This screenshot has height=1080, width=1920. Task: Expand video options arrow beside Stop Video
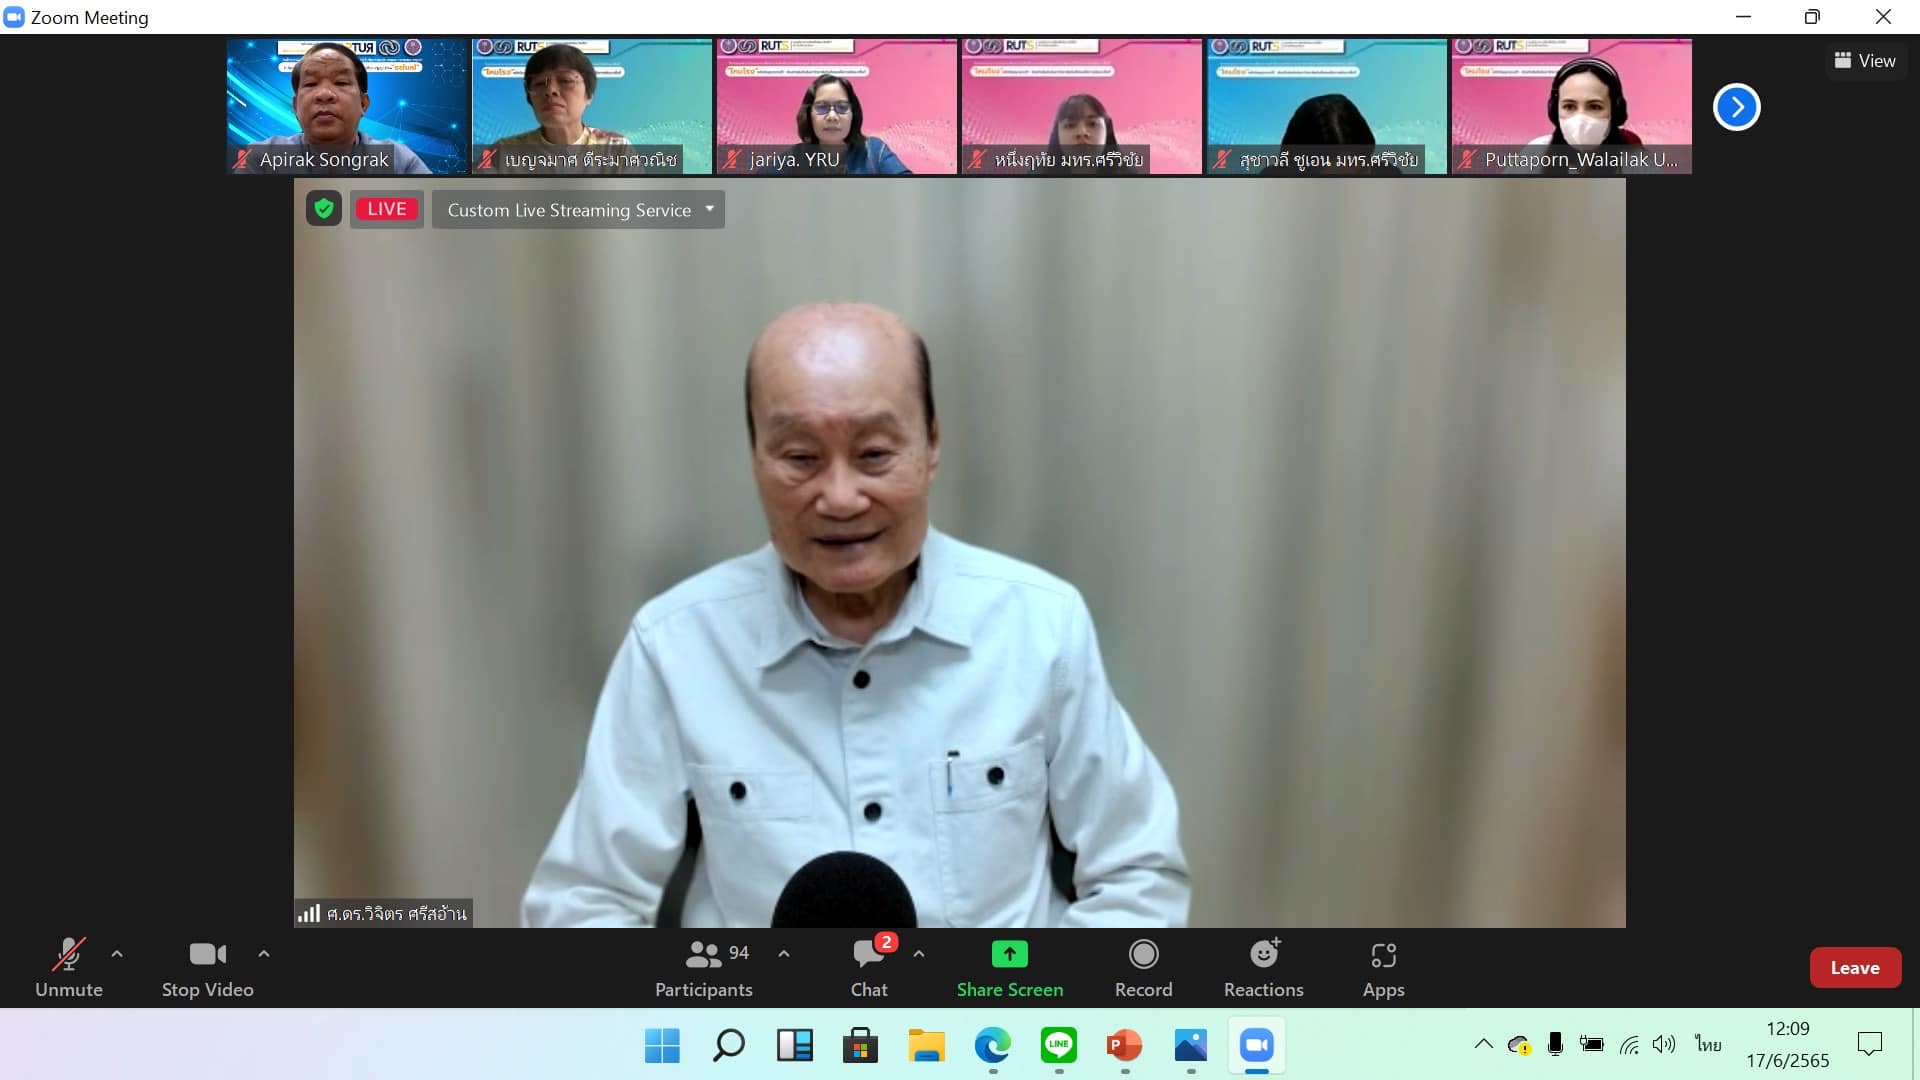coord(264,954)
